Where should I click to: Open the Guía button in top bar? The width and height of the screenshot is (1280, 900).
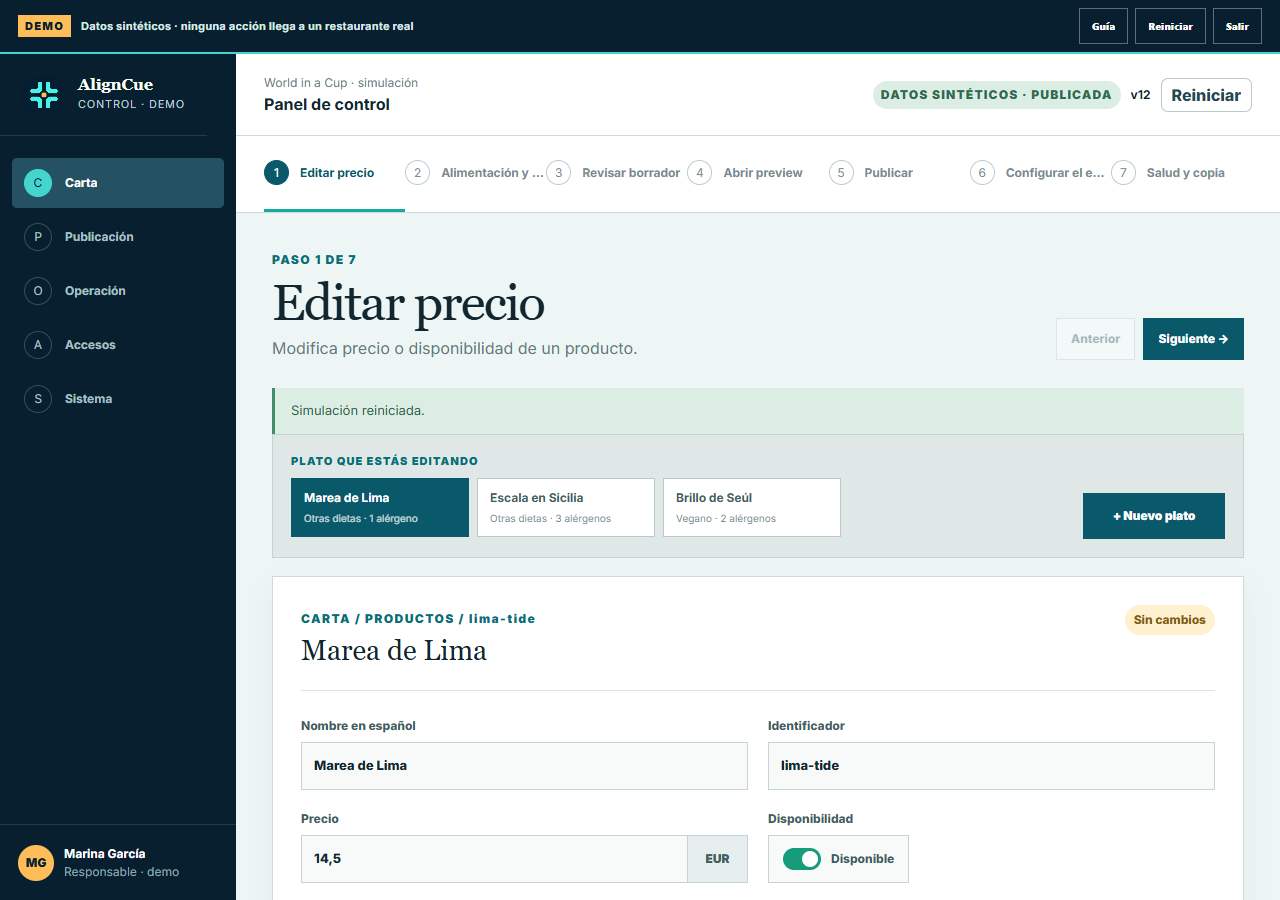(x=1103, y=26)
